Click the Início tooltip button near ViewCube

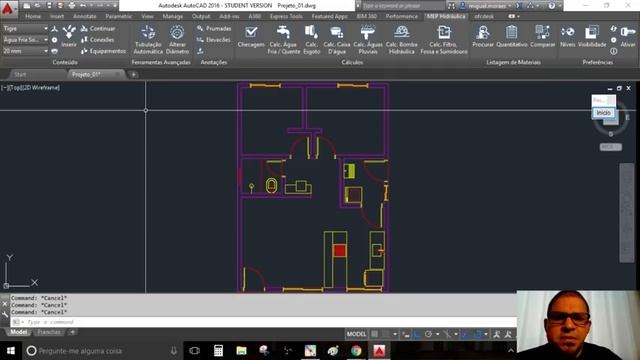pos(603,113)
